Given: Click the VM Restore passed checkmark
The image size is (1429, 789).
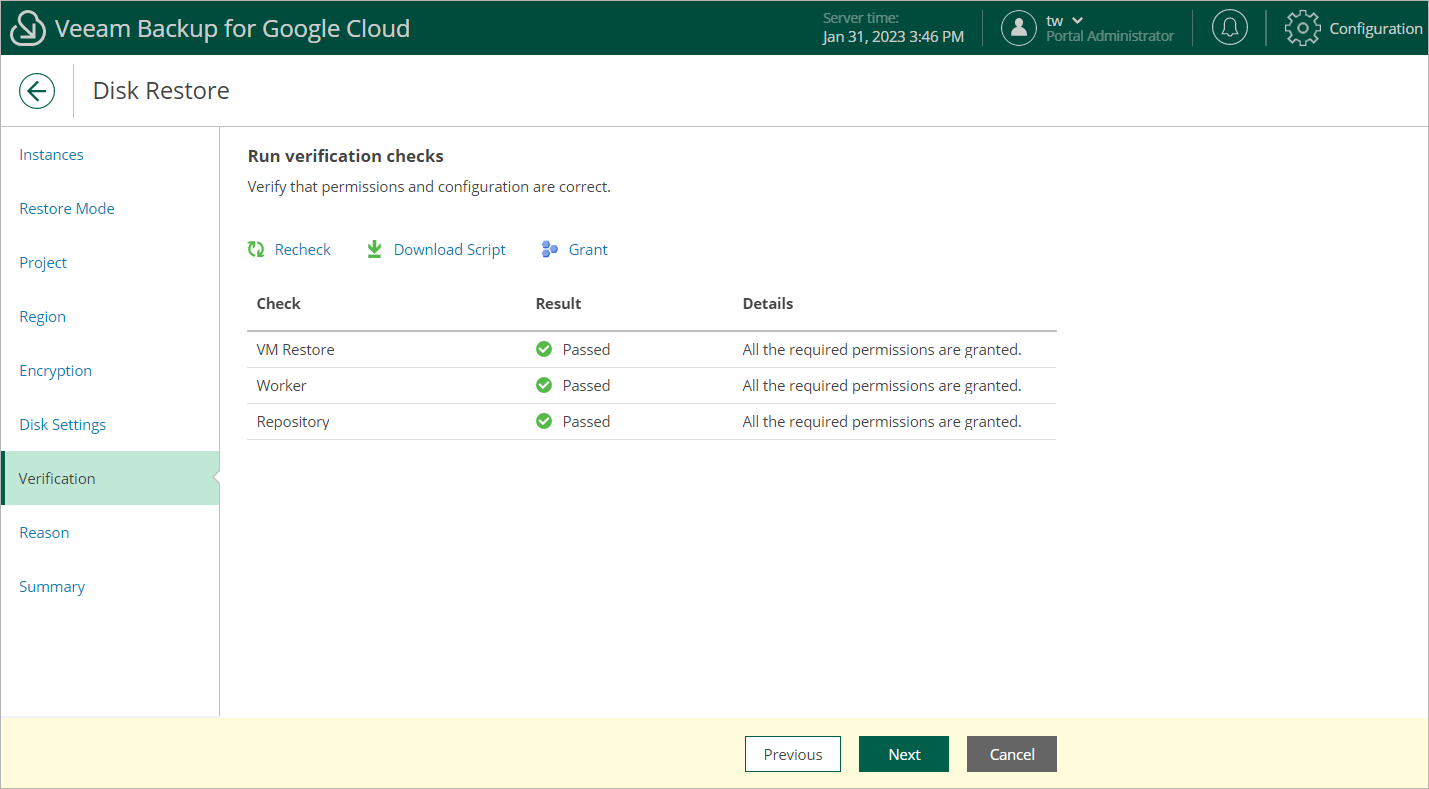Looking at the screenshot, I should pyautogui.click(x=544, y=350).
